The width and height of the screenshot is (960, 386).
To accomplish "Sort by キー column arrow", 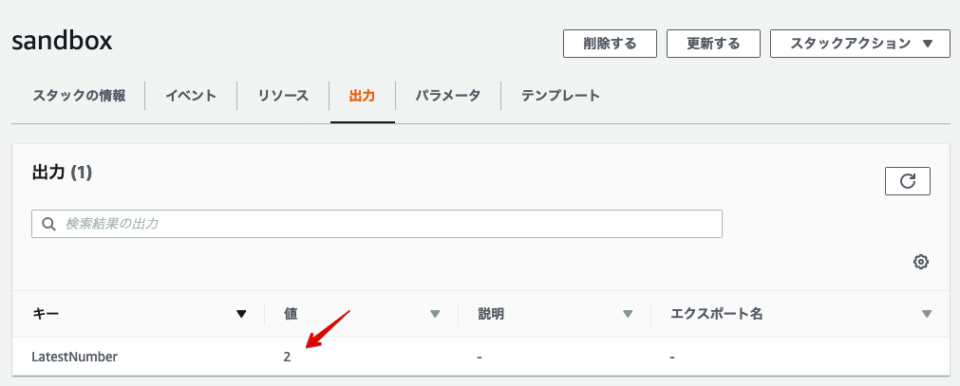I will [x=241, y=314].
